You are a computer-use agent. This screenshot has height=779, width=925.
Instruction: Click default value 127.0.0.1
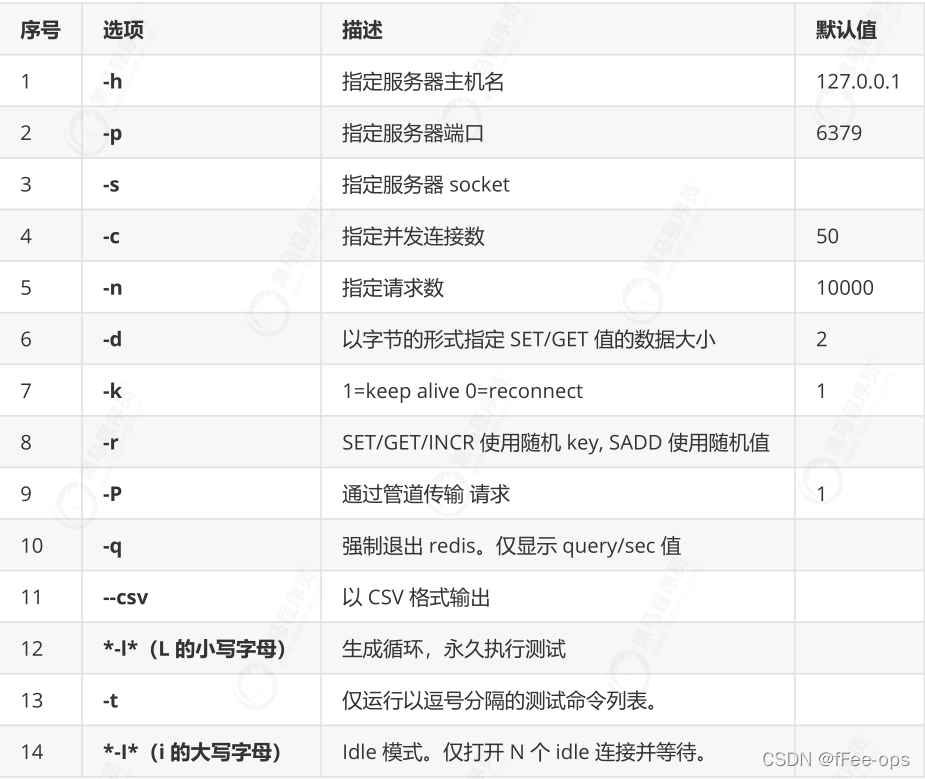[858, 81]
